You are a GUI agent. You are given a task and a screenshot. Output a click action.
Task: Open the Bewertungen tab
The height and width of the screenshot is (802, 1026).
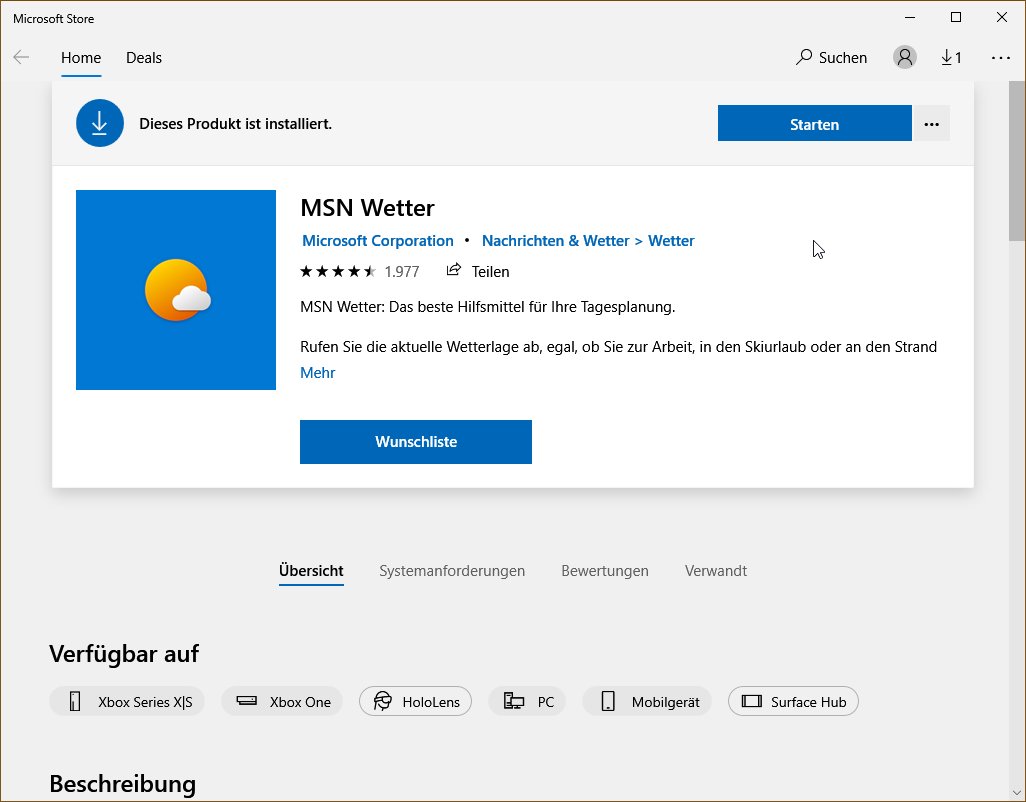605,571
